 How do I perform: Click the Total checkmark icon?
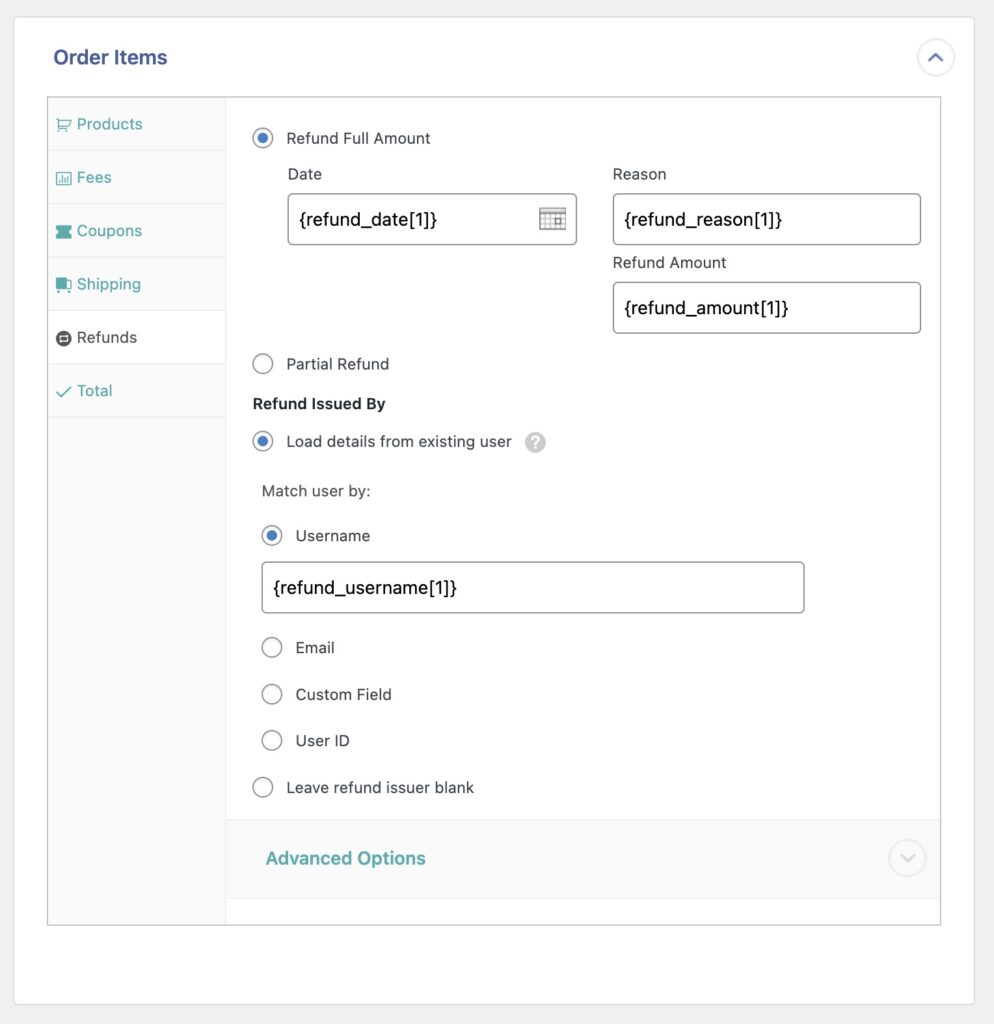pyautogui.click(x=66, y=390)
